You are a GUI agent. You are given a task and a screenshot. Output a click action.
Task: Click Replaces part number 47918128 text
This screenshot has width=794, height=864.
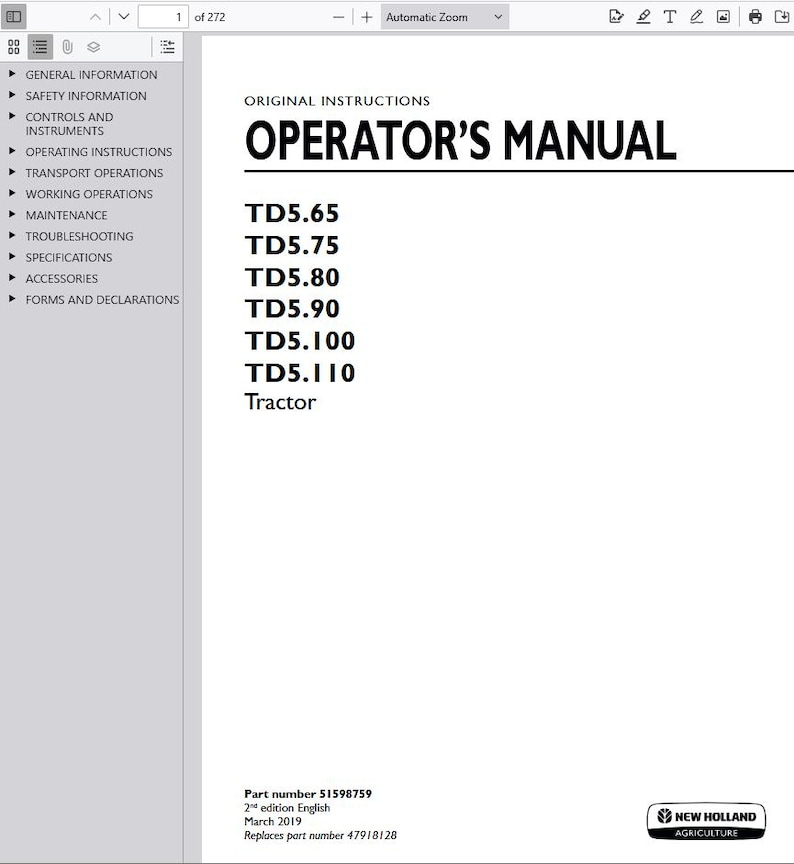tap(320, 835)
